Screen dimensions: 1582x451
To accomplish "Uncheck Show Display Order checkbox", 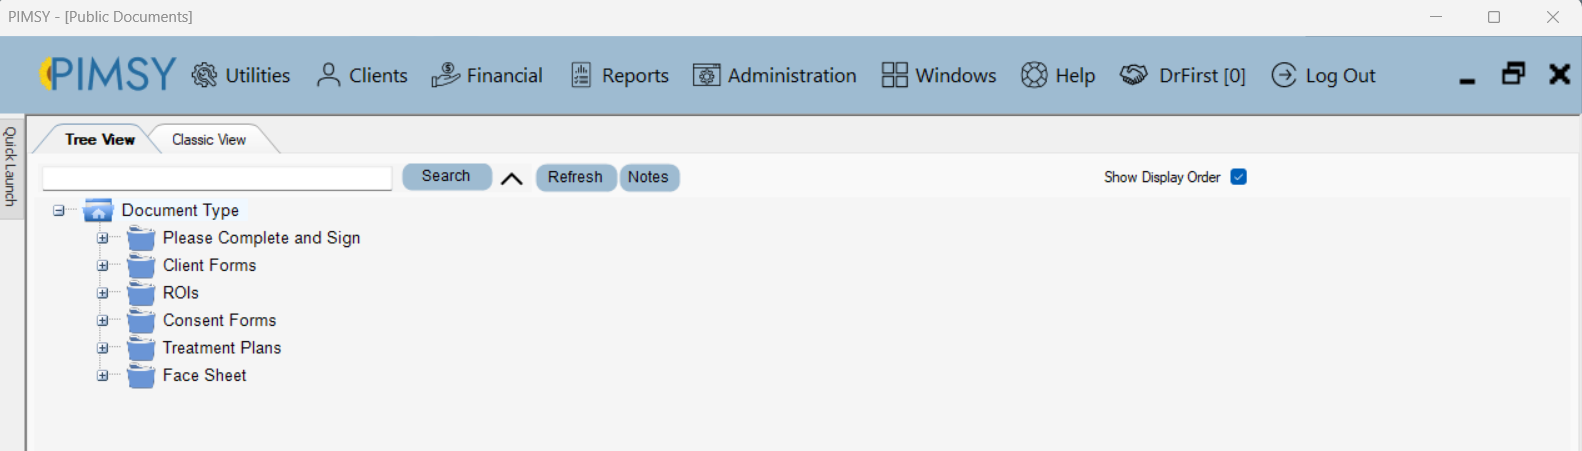I will [1238, 177].
